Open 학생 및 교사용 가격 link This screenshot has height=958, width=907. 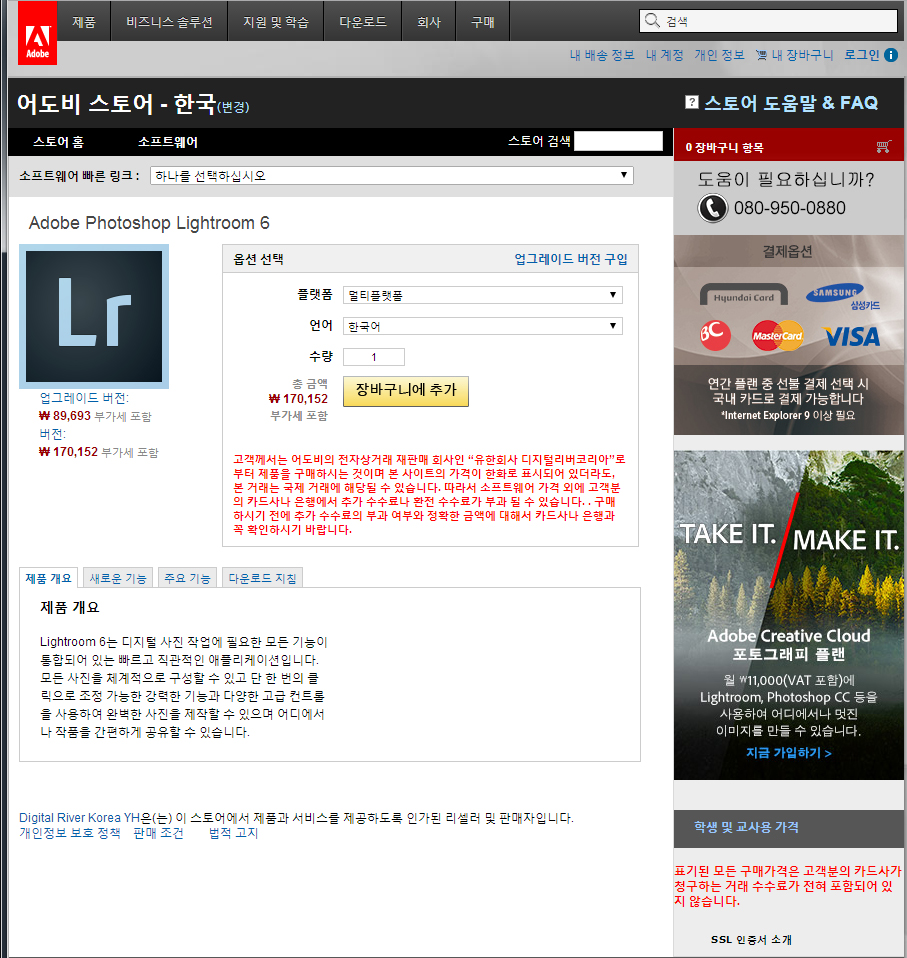coord(746,827)
